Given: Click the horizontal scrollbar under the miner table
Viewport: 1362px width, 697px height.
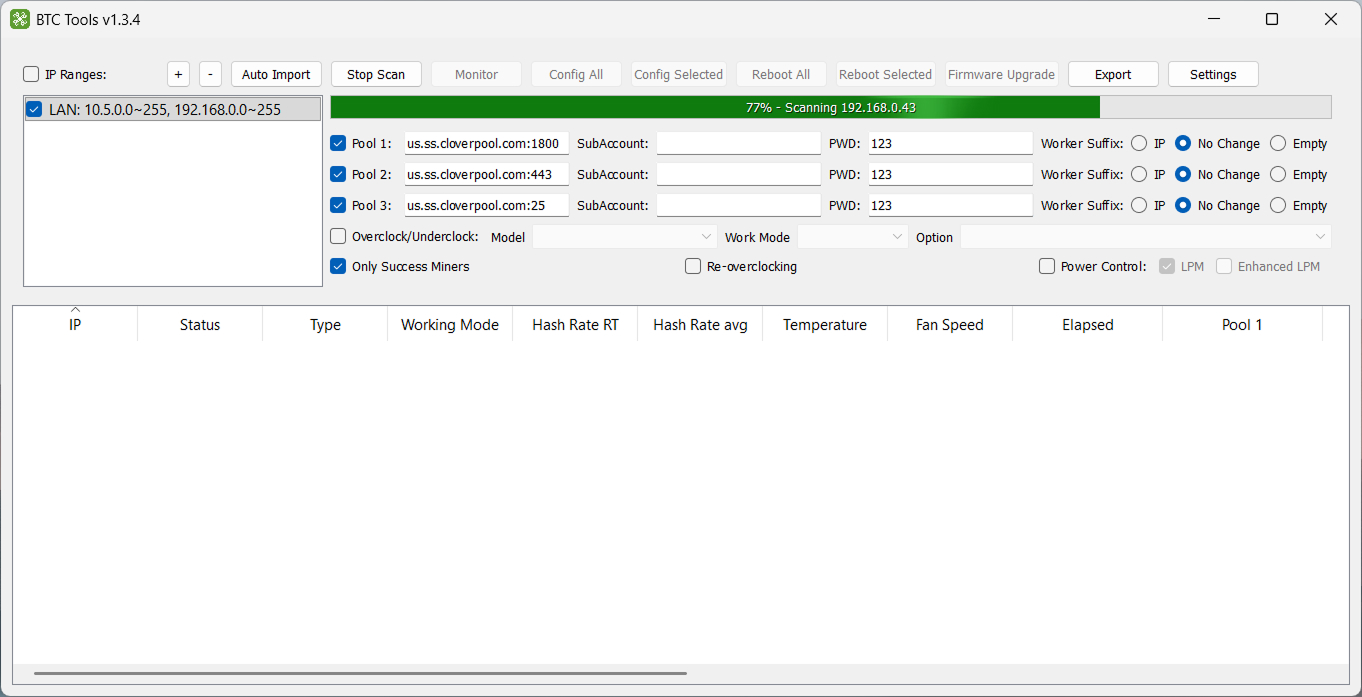Looking at the screenshot, I should 360,674.
